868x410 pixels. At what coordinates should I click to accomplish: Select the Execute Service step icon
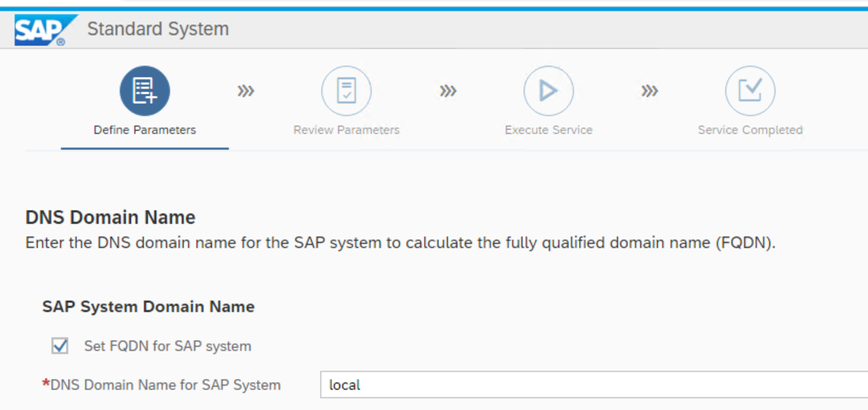pyautogui.click(x=549, y=91)
